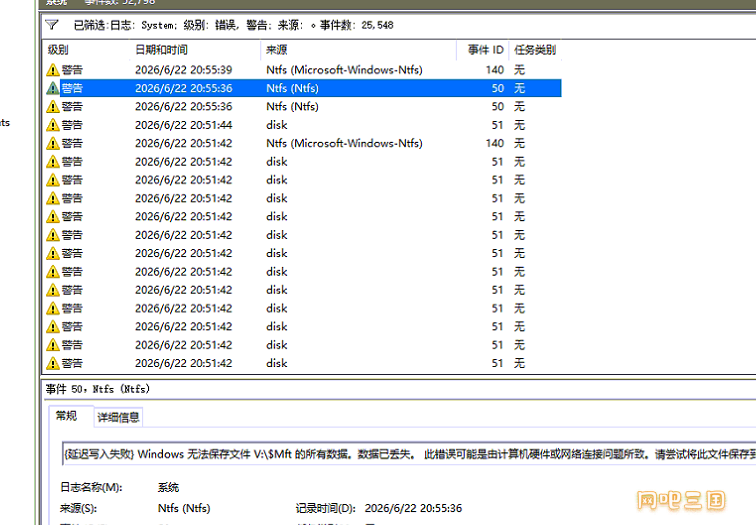This screenshot has height=525, width=756.
Task: Click the source value Ntfs (Ntfs) in details
Action: (x=184, y=508)
